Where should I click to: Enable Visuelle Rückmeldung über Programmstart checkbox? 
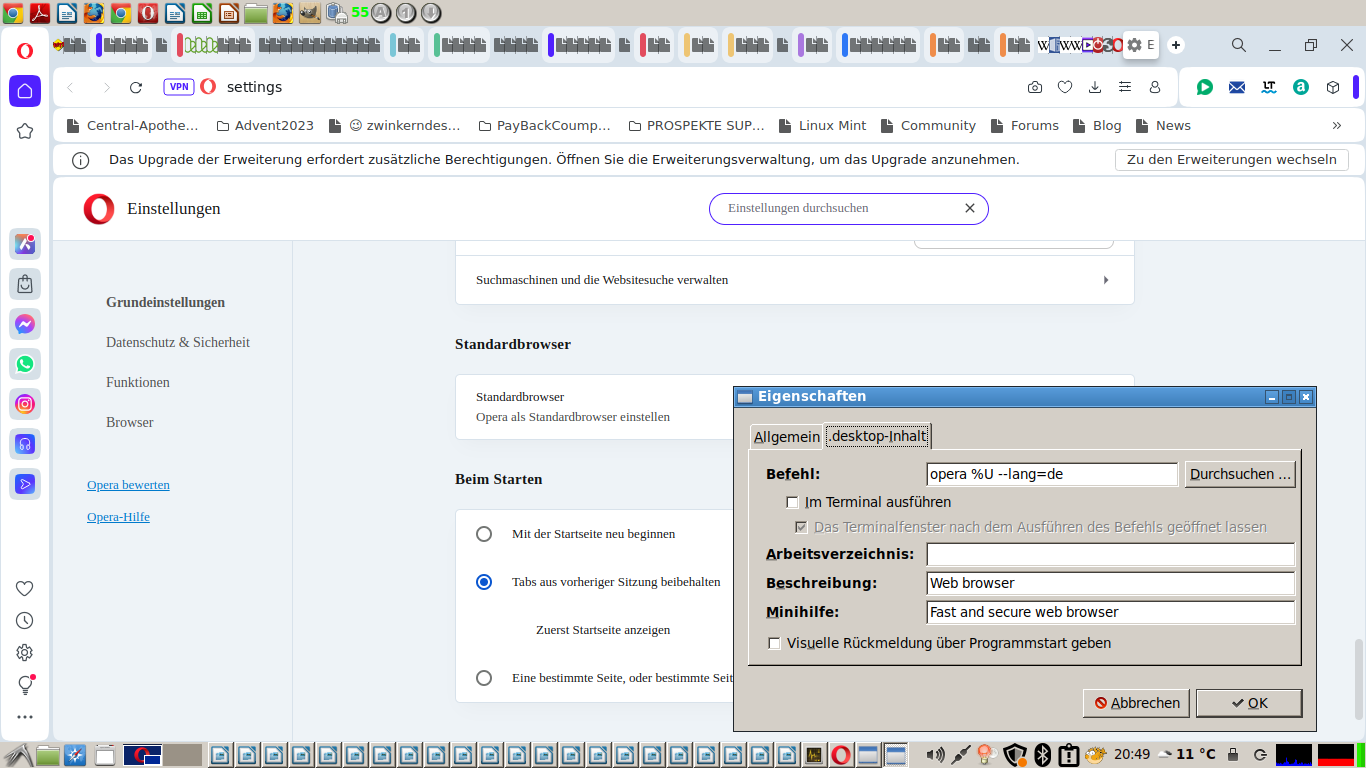click(774, 643)
